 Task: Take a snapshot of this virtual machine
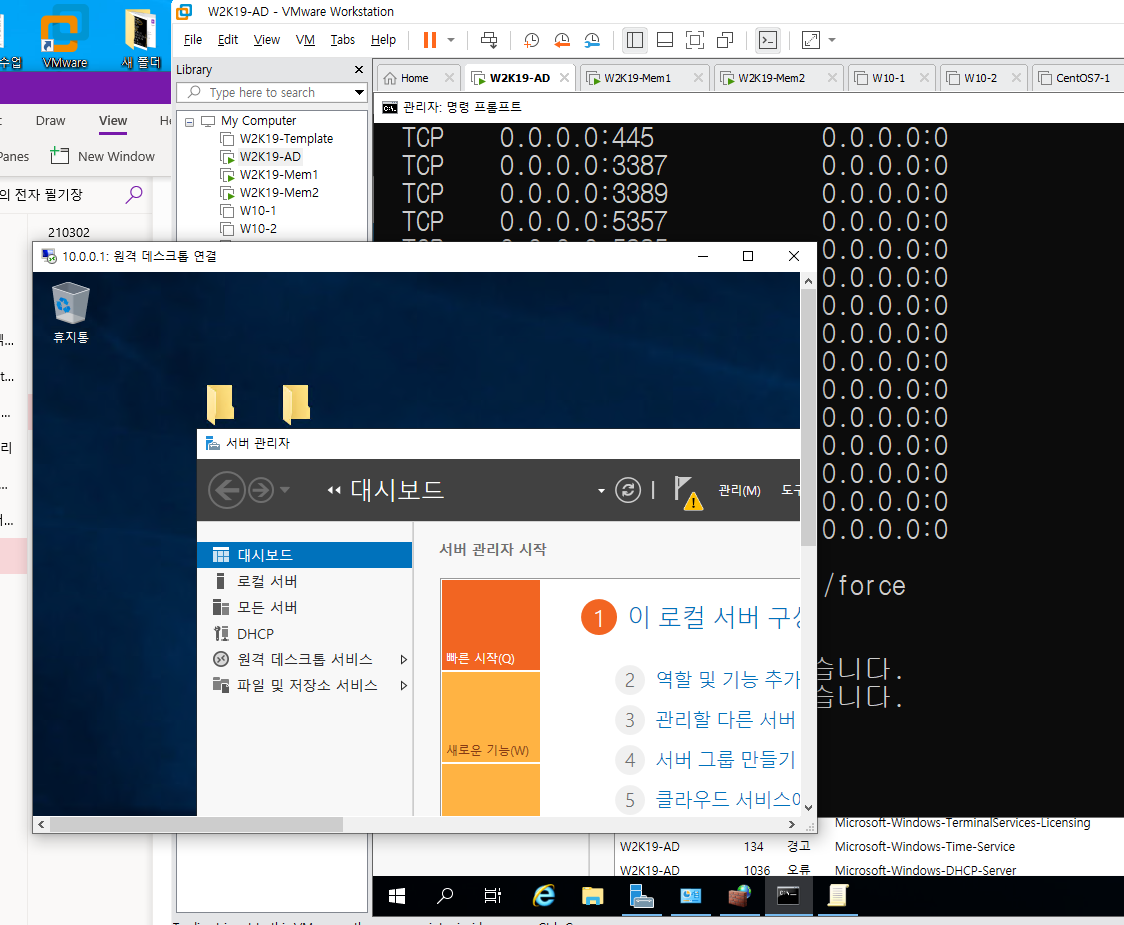pyautogui.click(x=531, y=40)
